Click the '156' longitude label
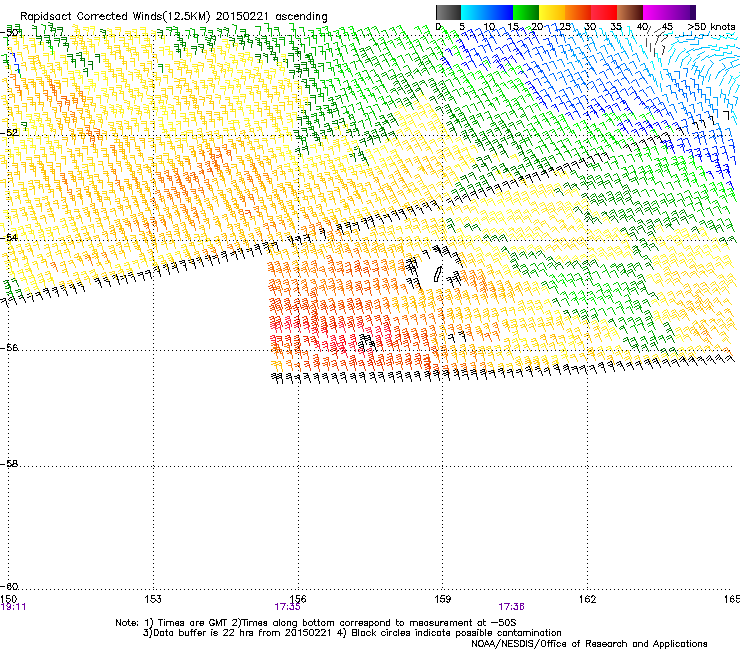The height and width of the screenshot is (650, 740). [x=298, y=599]
